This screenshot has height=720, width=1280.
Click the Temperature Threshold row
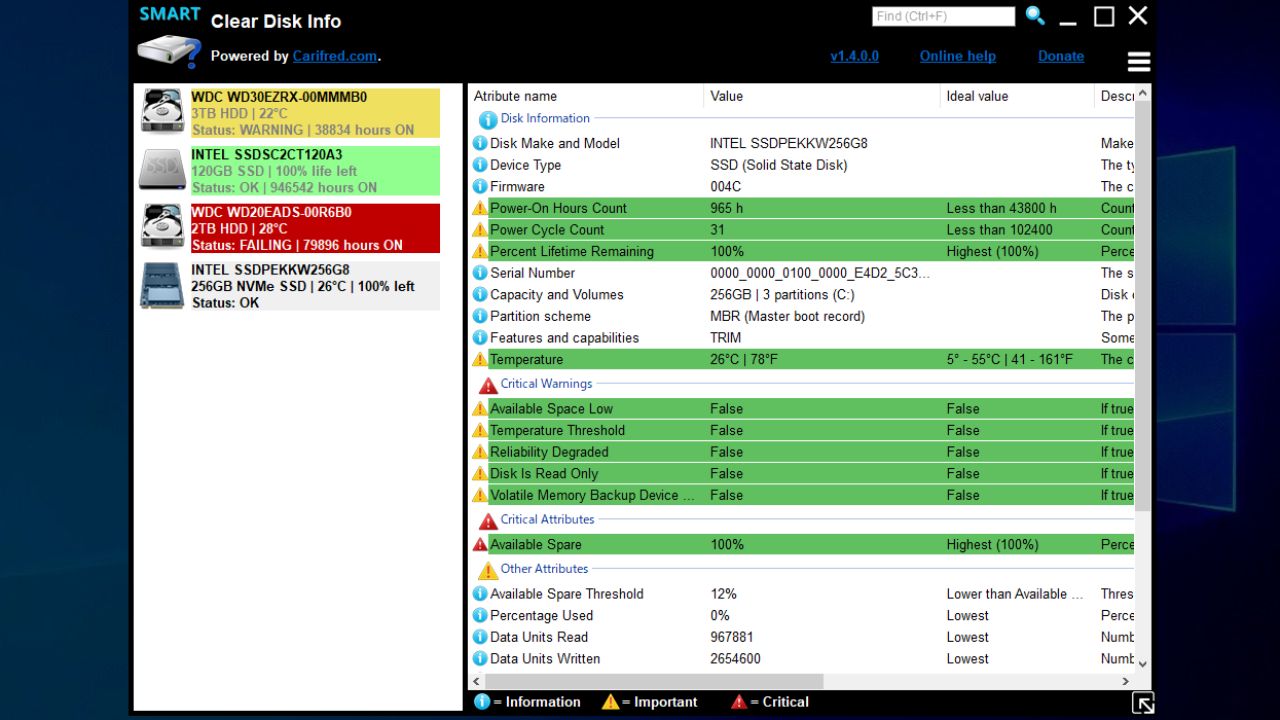point(802,430)
